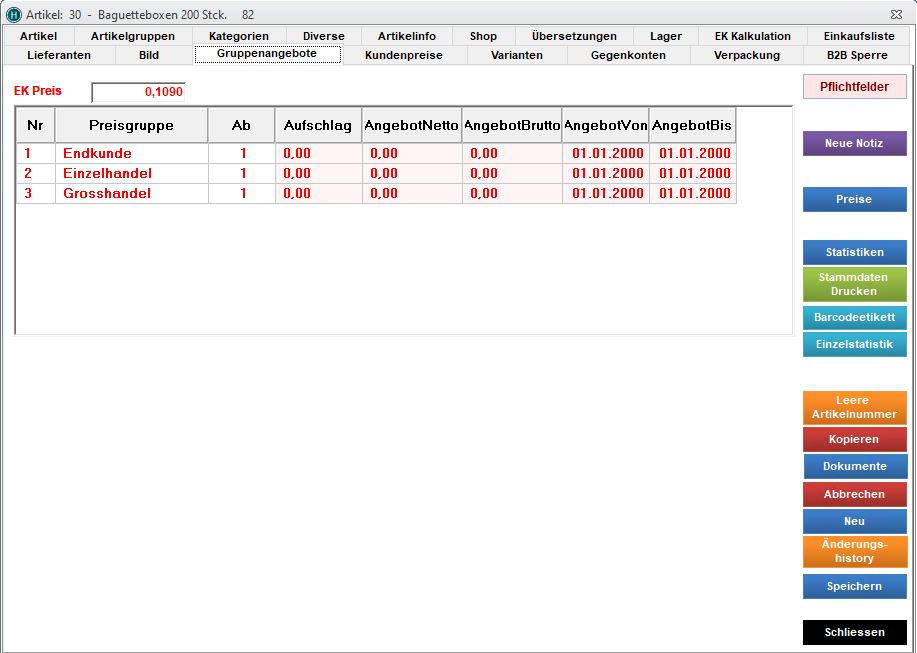Click AngebotBis date for Grosshandel
917x653 pixels.
tap(694, 194)
